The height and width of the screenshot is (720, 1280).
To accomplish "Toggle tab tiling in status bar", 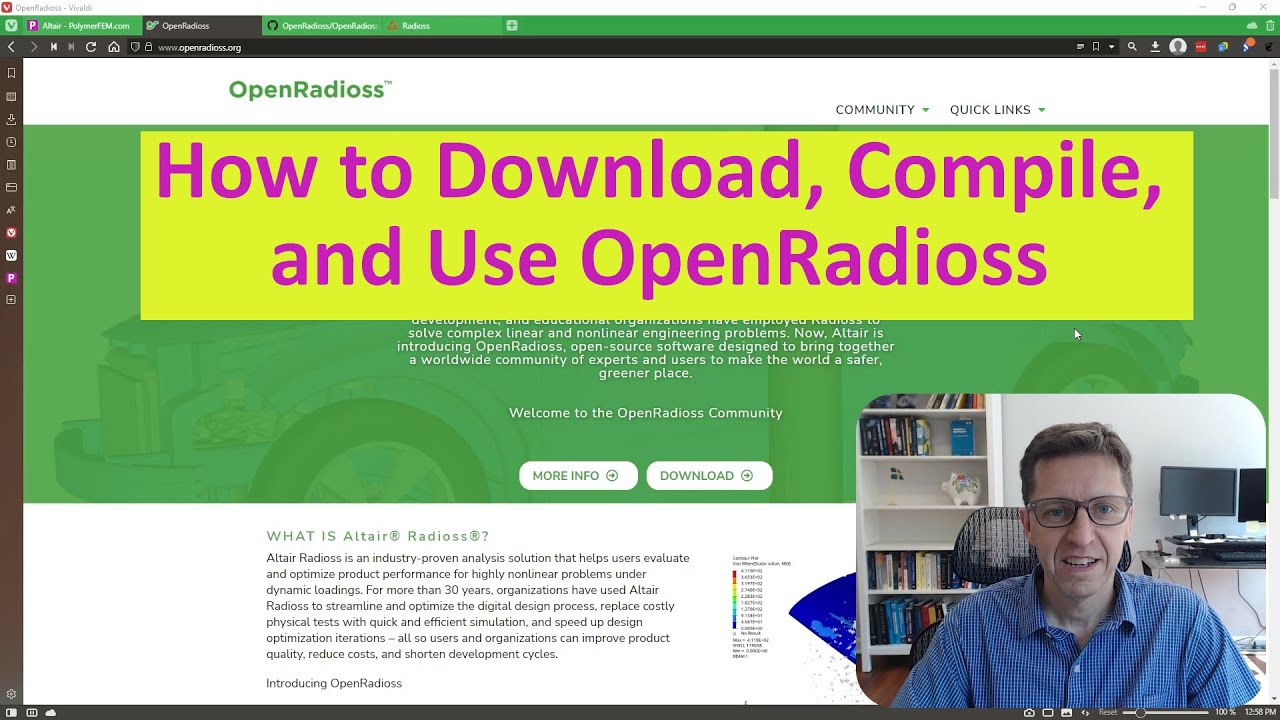I will tap(1048, 712).
